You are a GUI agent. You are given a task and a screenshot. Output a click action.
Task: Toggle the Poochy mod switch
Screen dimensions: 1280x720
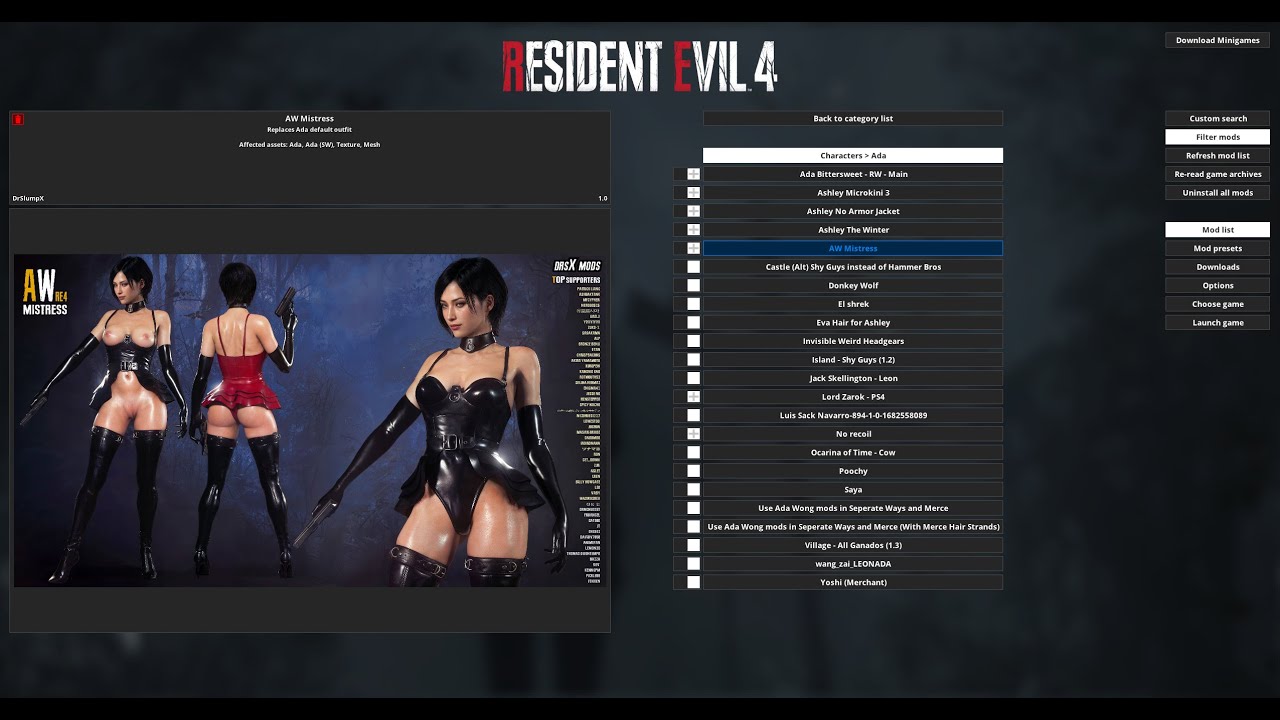tap(693, 471)
